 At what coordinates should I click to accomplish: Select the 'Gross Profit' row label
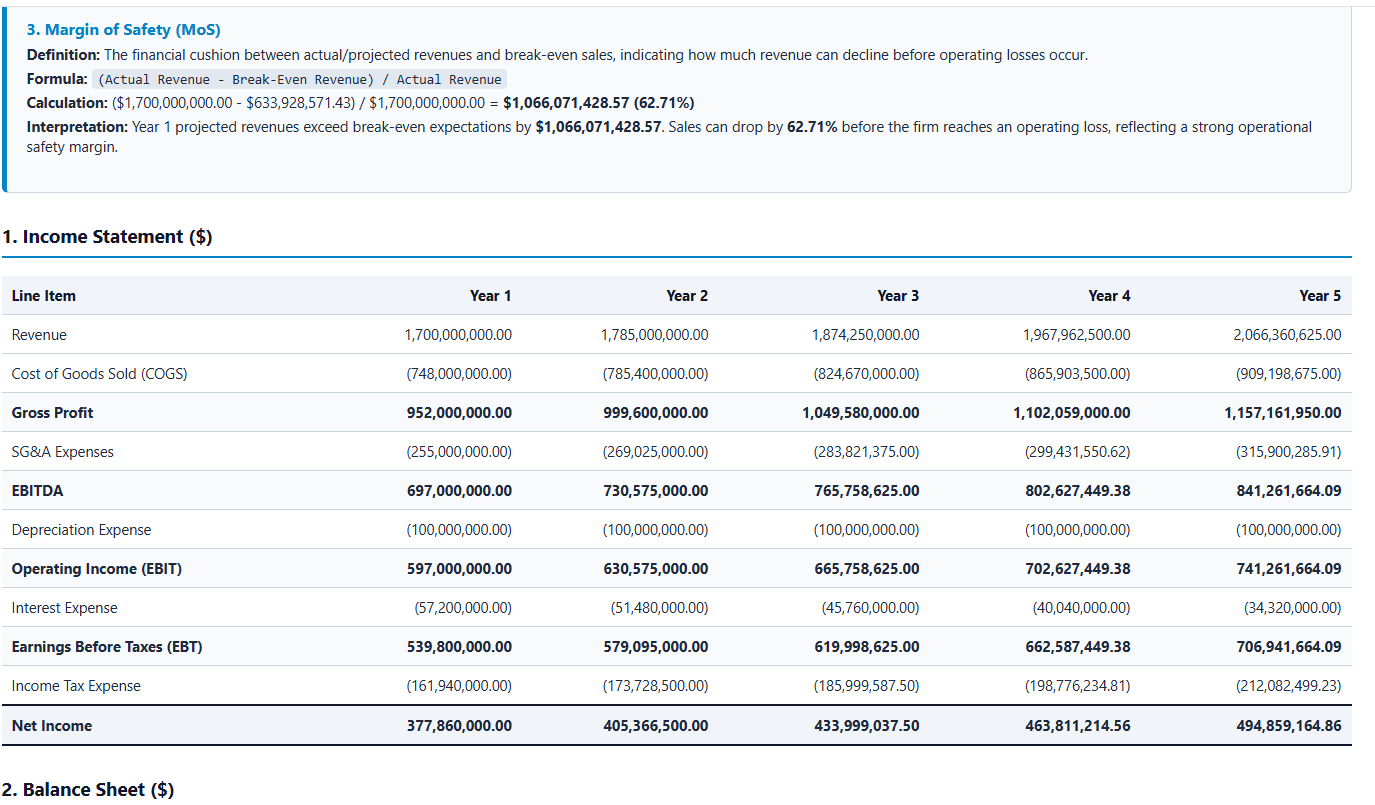click(x=52, y=413)
